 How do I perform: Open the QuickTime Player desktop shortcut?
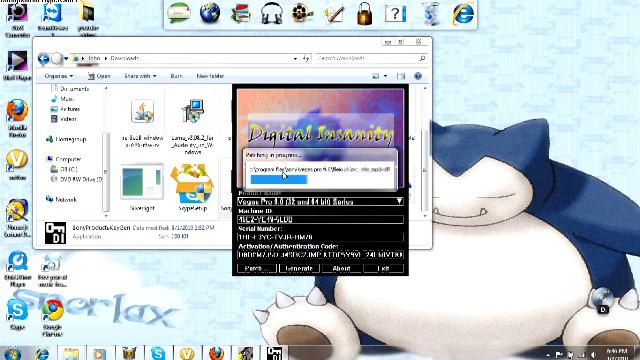[17, 269]
